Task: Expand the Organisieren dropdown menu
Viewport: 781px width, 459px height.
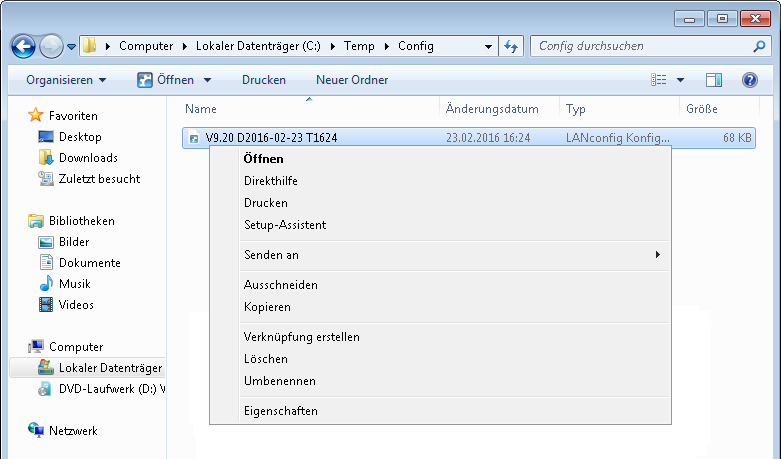Action: tap(66, 80)
